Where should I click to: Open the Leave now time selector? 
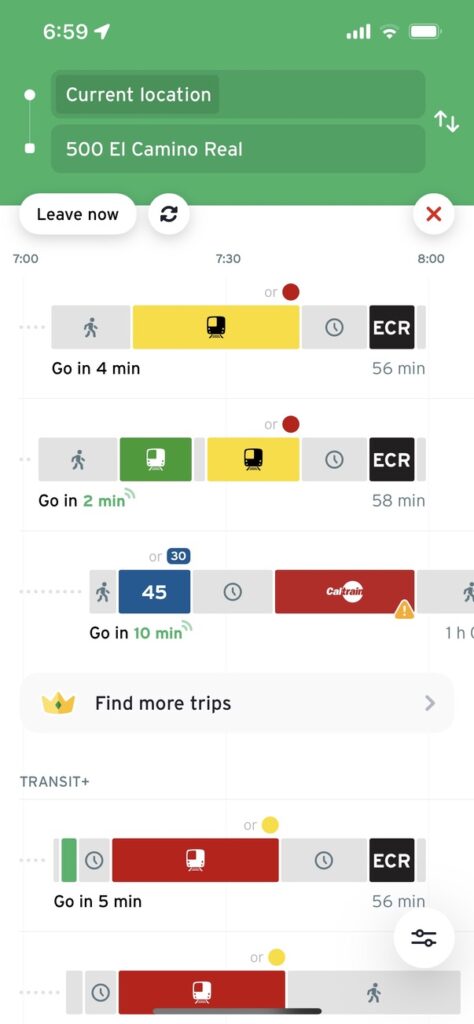coord(78,214)
